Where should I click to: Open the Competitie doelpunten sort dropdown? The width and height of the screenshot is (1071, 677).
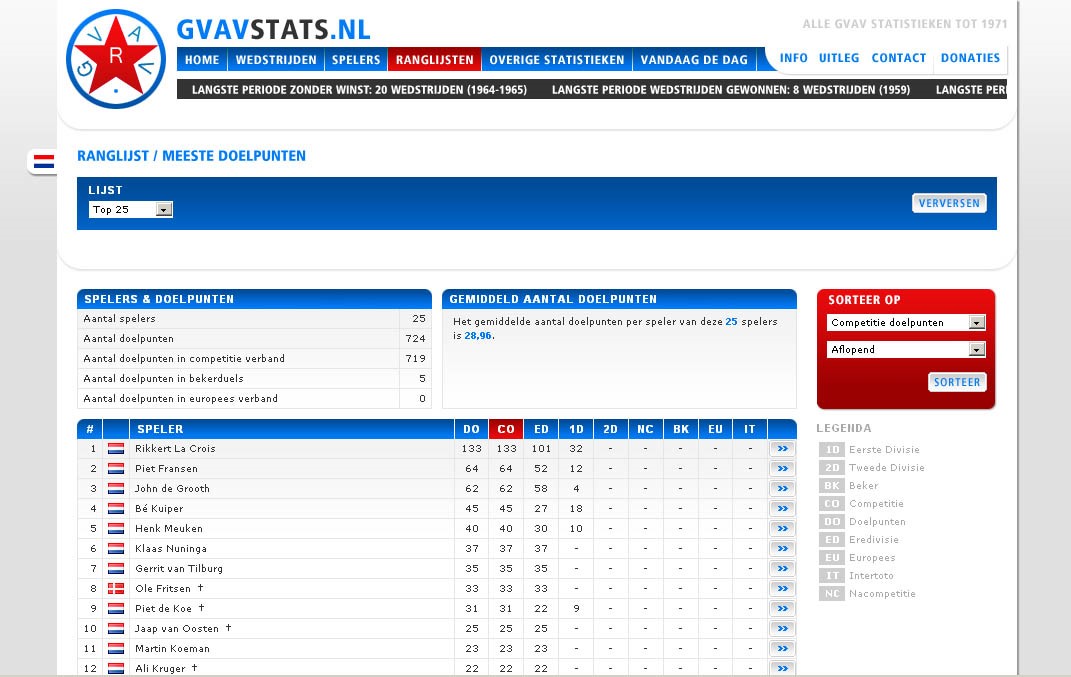click(x=906, y=323)
